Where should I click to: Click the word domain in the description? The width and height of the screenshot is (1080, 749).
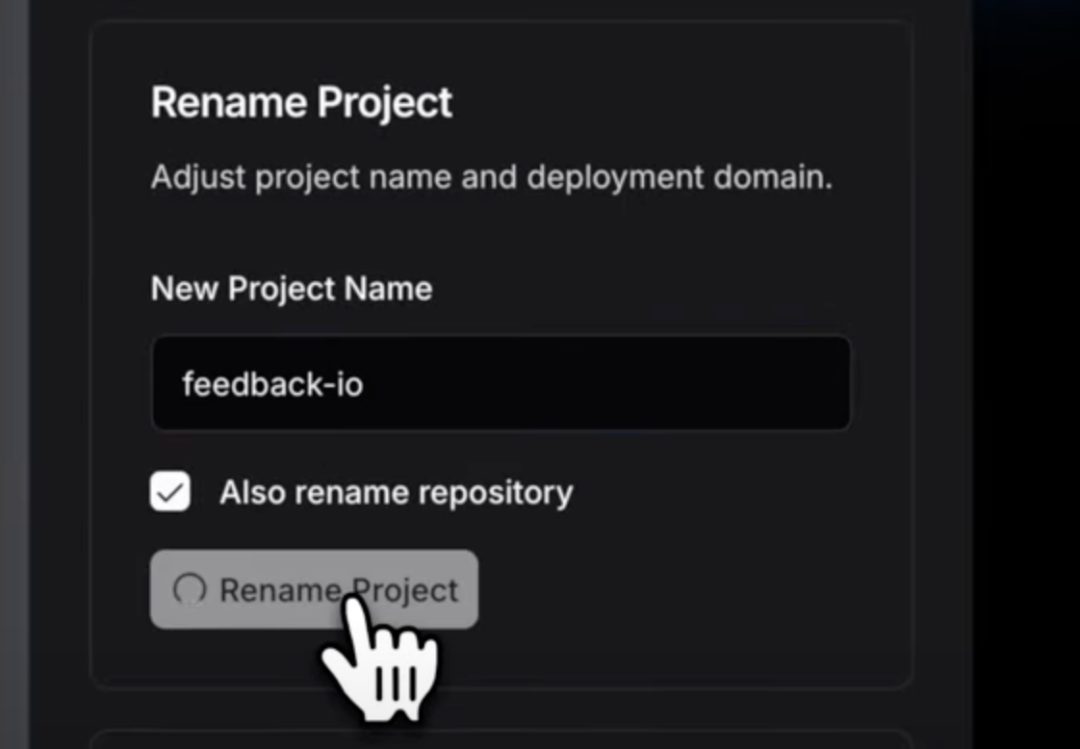(x=773, y=176)
